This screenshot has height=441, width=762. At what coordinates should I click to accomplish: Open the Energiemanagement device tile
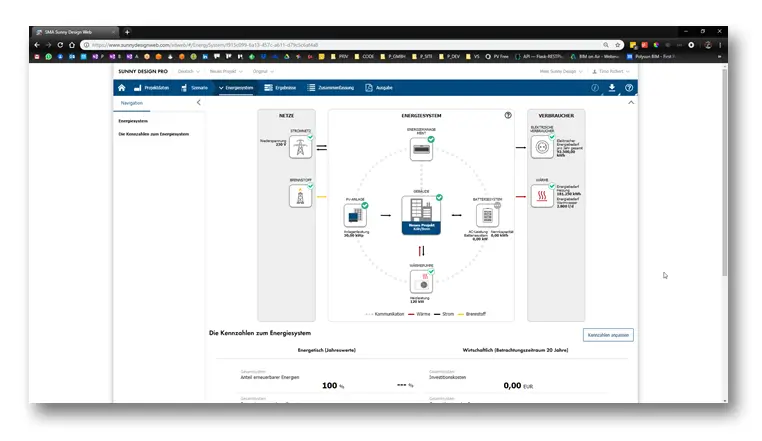[421, 149]
